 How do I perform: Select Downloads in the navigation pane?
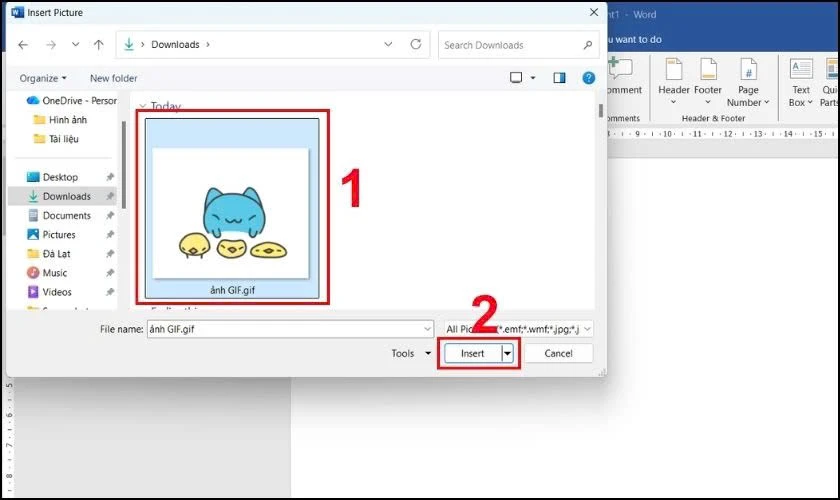click(59, 196)
